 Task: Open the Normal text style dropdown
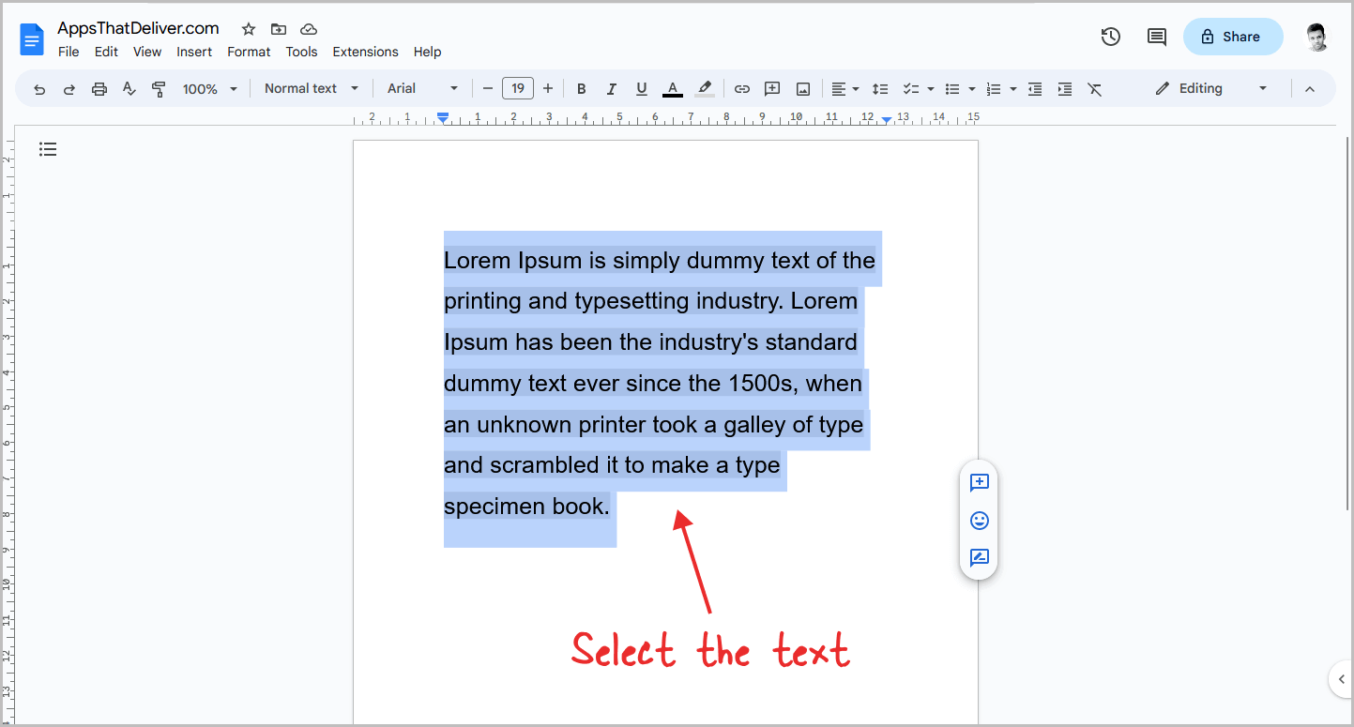point(311,89)
